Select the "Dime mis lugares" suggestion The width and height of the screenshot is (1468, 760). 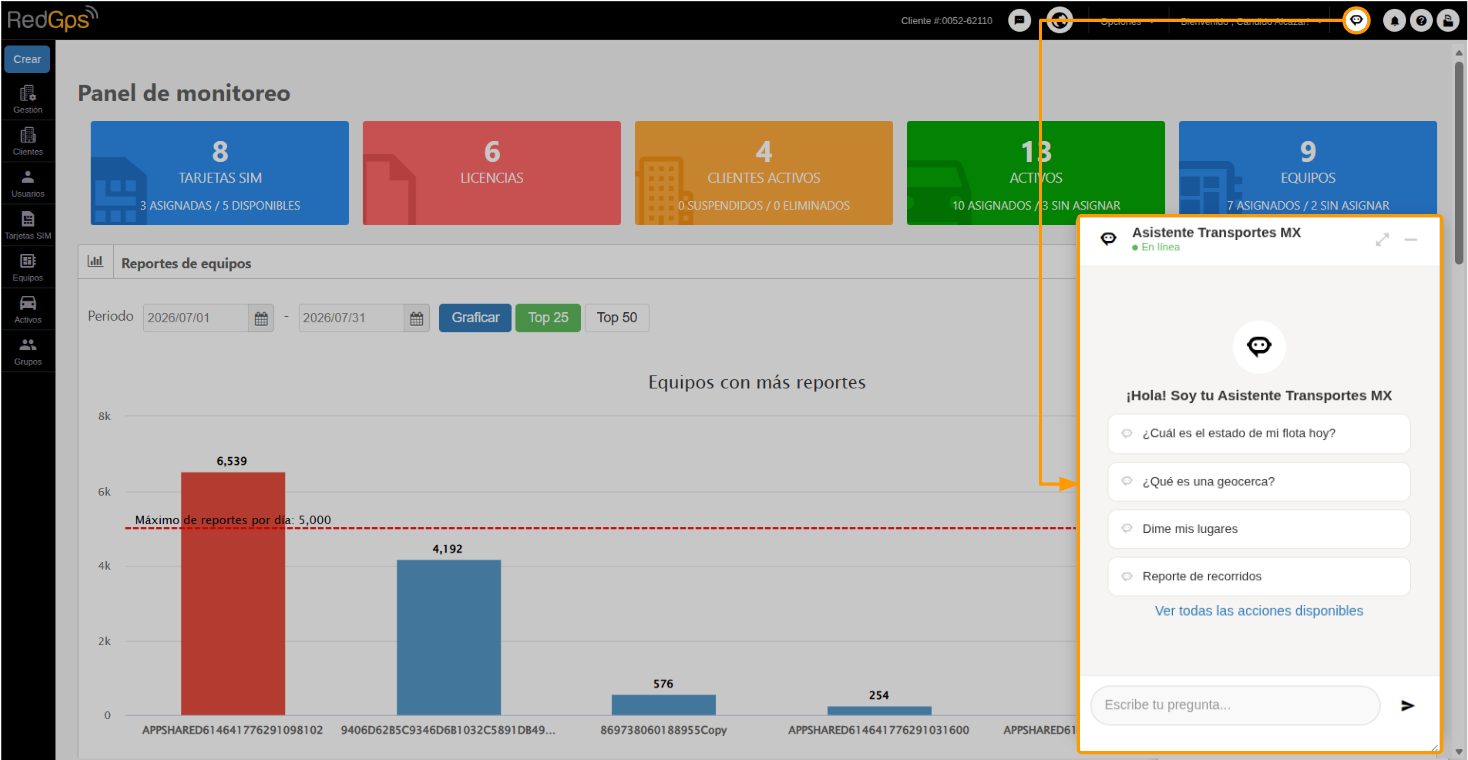click(1259, 529)
